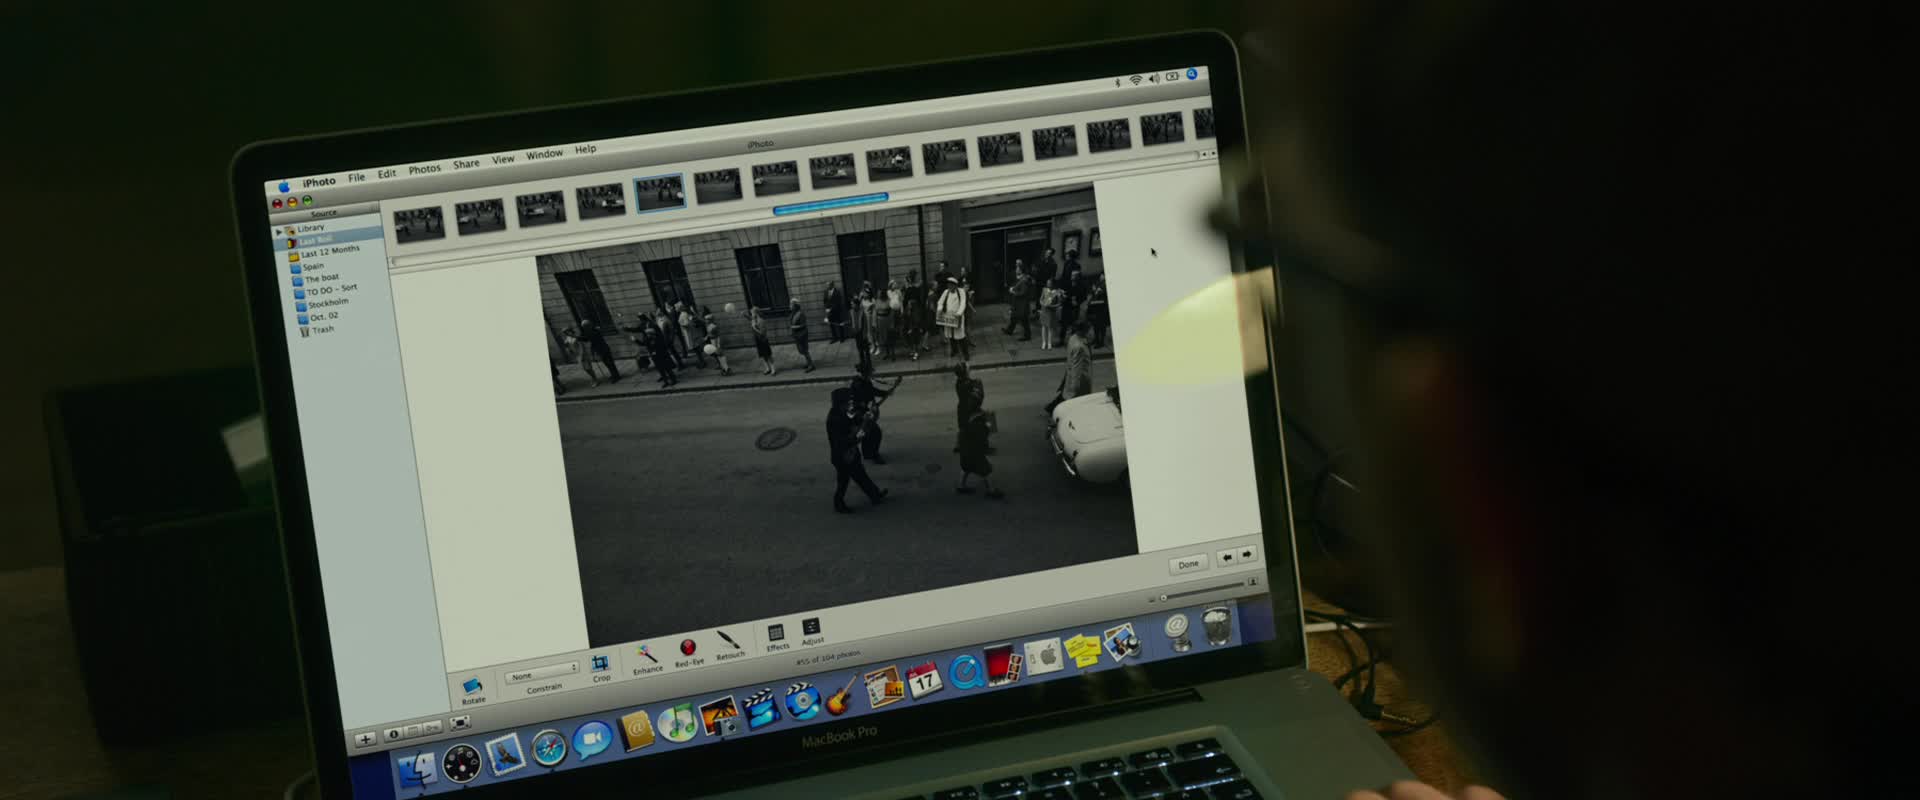Viewport: 1920px width, 800px height.
Task: Open the Adjust panel
Action: (811, 628)
